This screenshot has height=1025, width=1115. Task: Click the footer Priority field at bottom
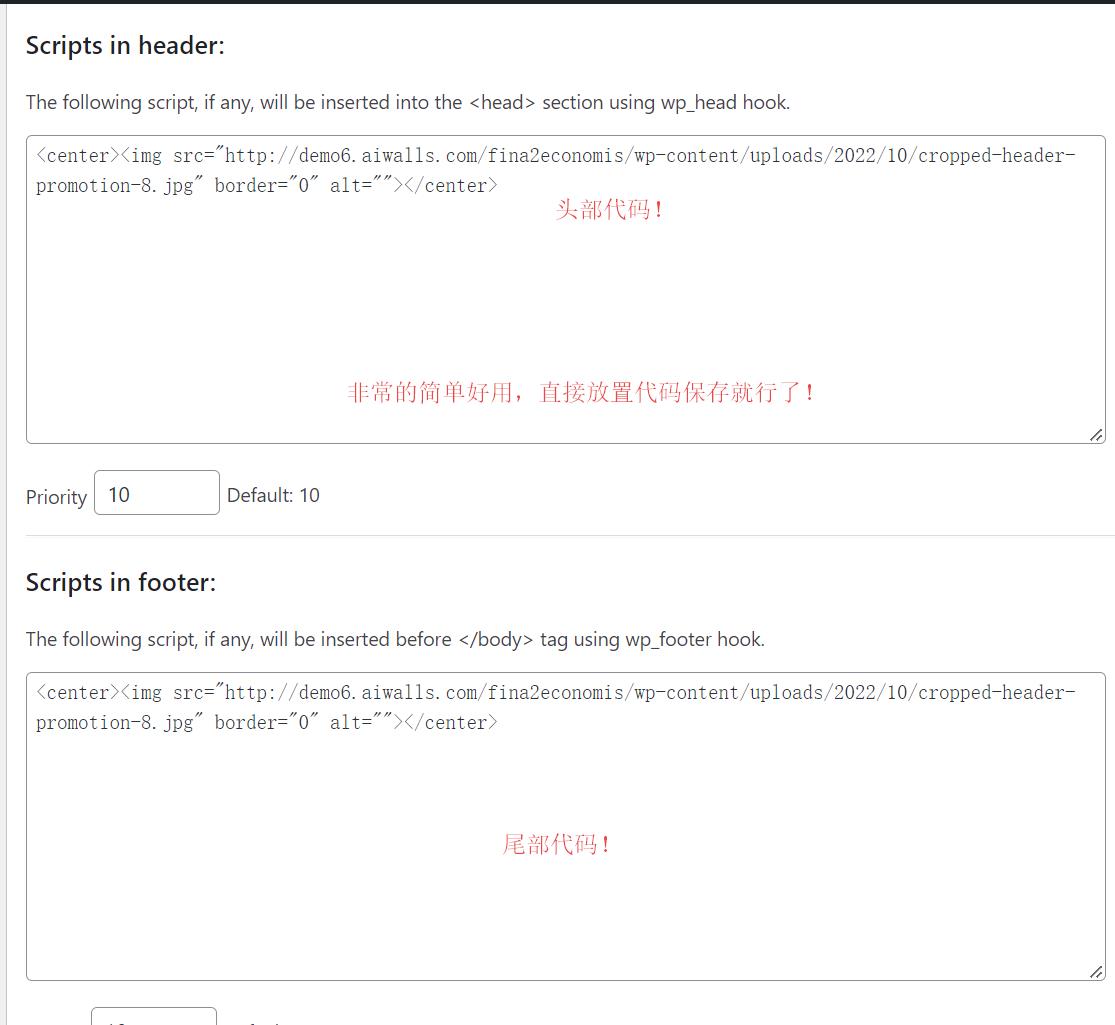tap(154, 1018)
